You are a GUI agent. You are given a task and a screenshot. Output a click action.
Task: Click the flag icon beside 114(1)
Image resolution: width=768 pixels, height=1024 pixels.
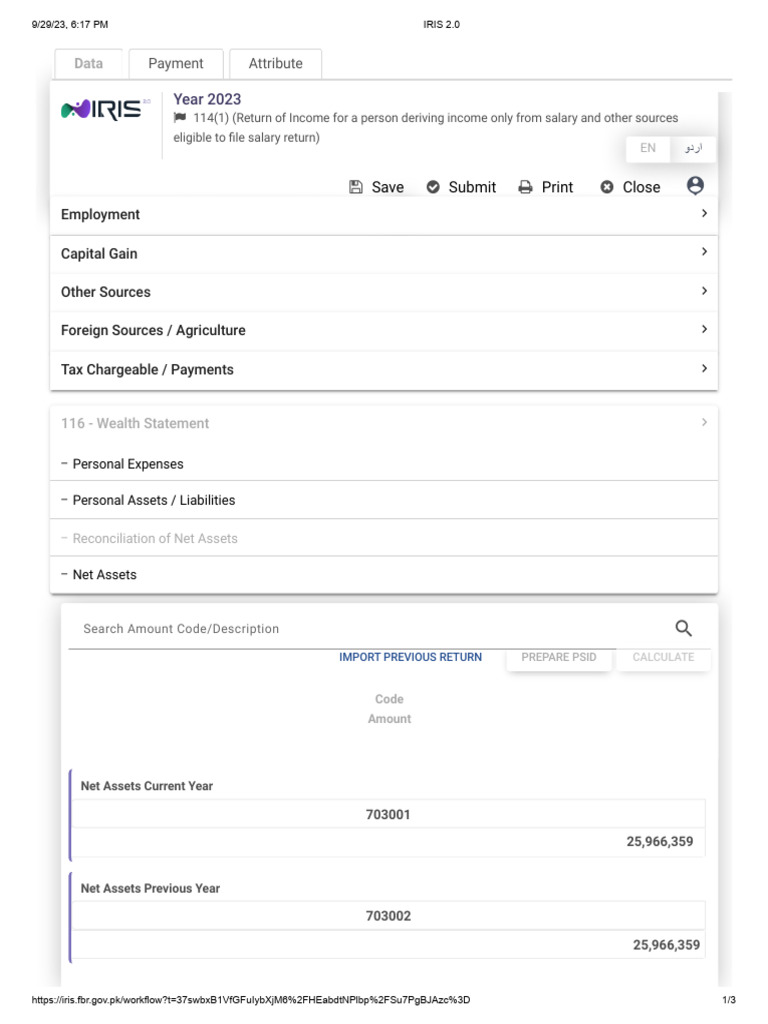coord(180,118)
